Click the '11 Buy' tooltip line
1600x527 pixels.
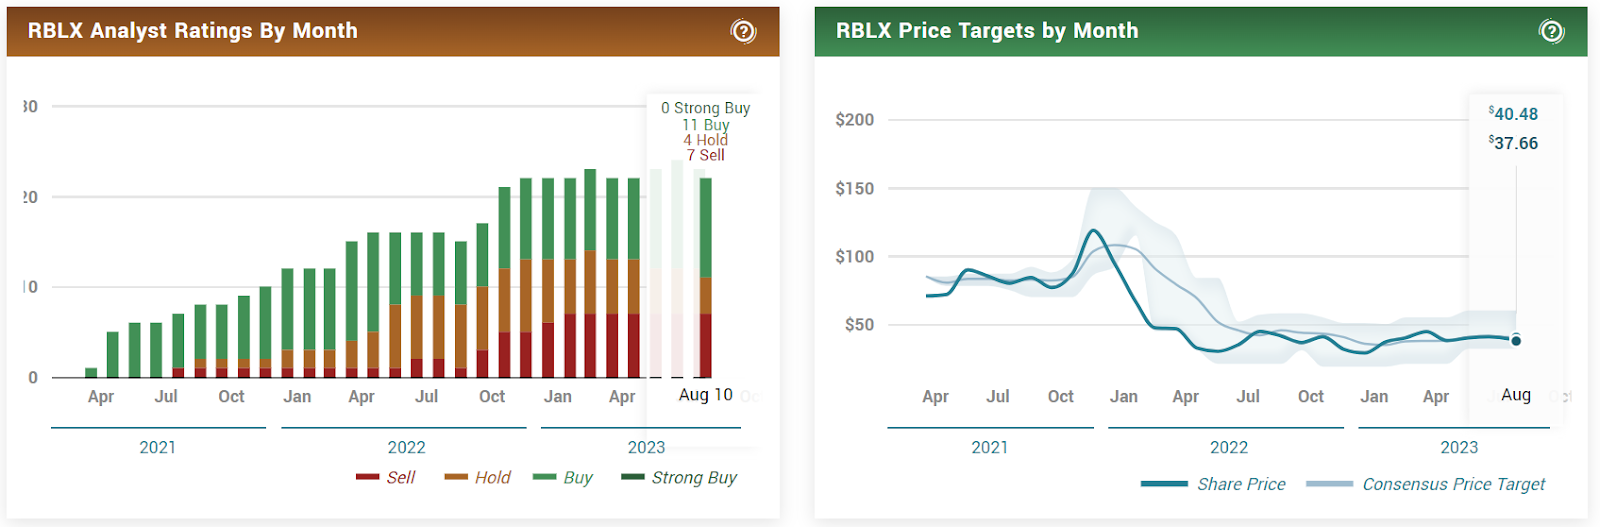pos(706,124)
